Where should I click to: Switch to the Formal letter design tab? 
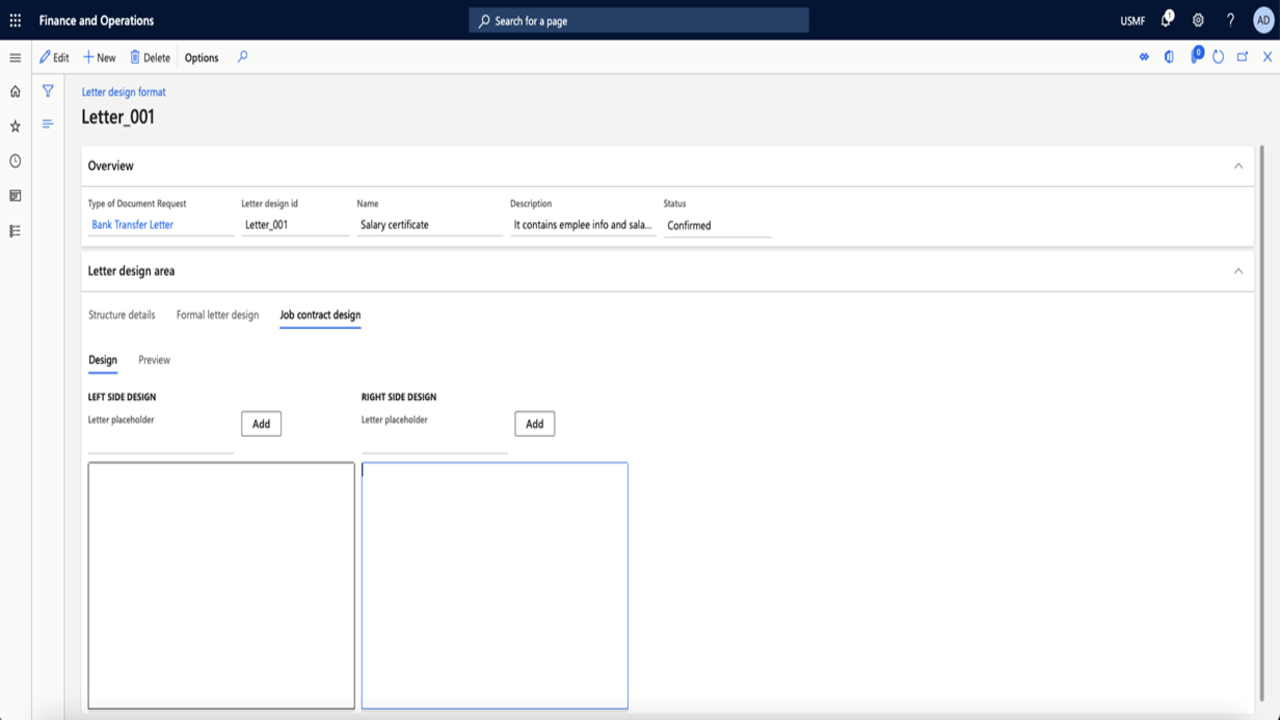coord(216,314)
